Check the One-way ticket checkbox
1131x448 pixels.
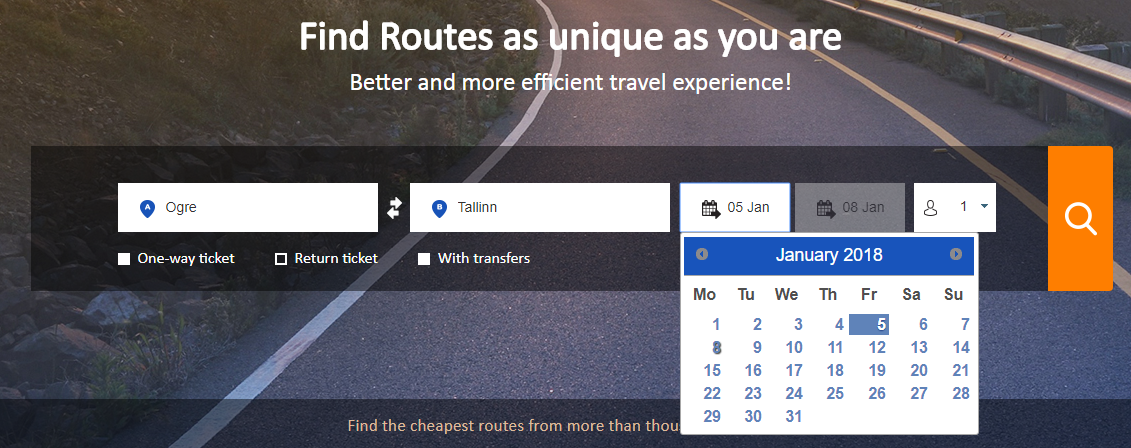point(124,259)
